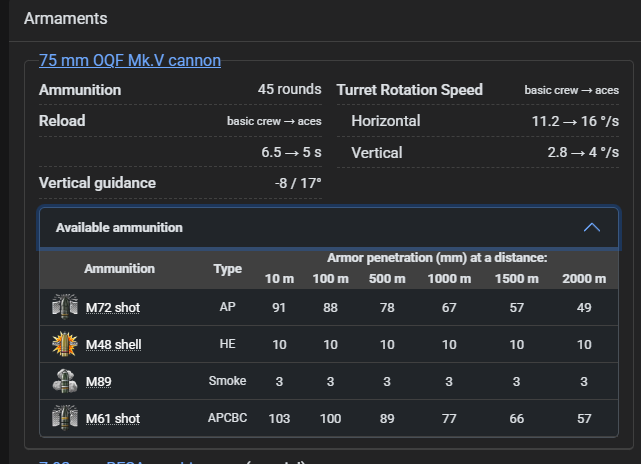This screenshot has height=464, width=641.
Task: Click the Reload stat label
Action: pyautogui.click(x=62, y=121)
